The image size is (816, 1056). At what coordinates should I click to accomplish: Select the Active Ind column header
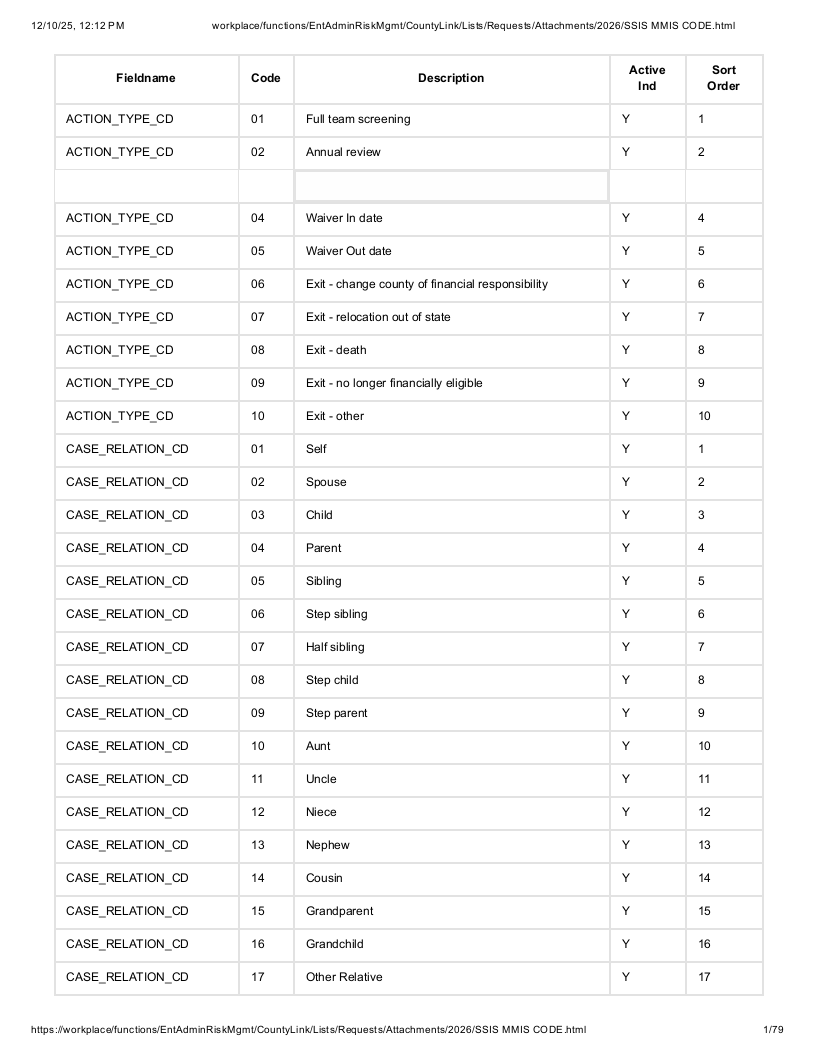pyautogui.click(x=647, y=79)
